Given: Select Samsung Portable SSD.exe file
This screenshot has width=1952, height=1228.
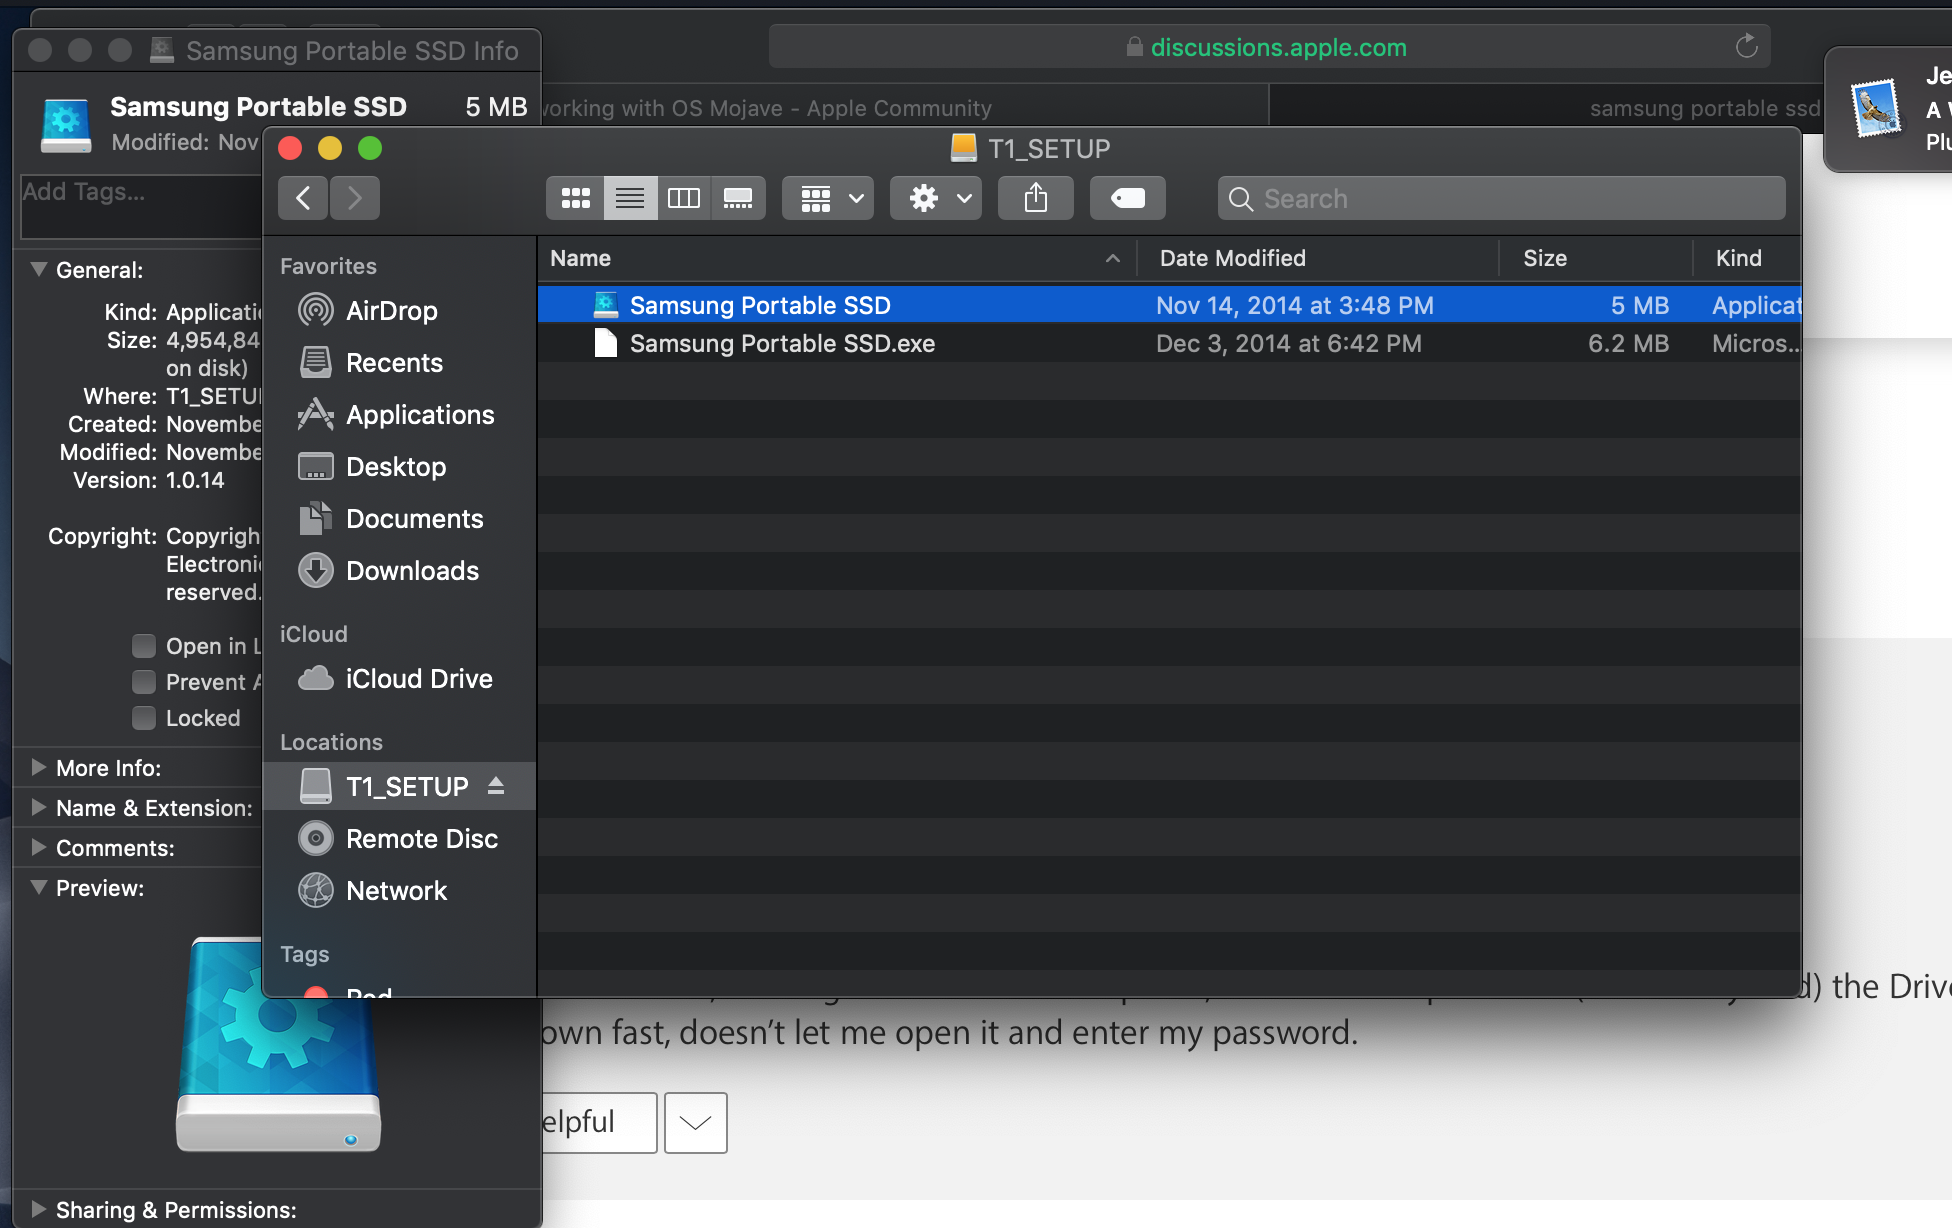Looking at the screenshot, I should pos(782,344).
